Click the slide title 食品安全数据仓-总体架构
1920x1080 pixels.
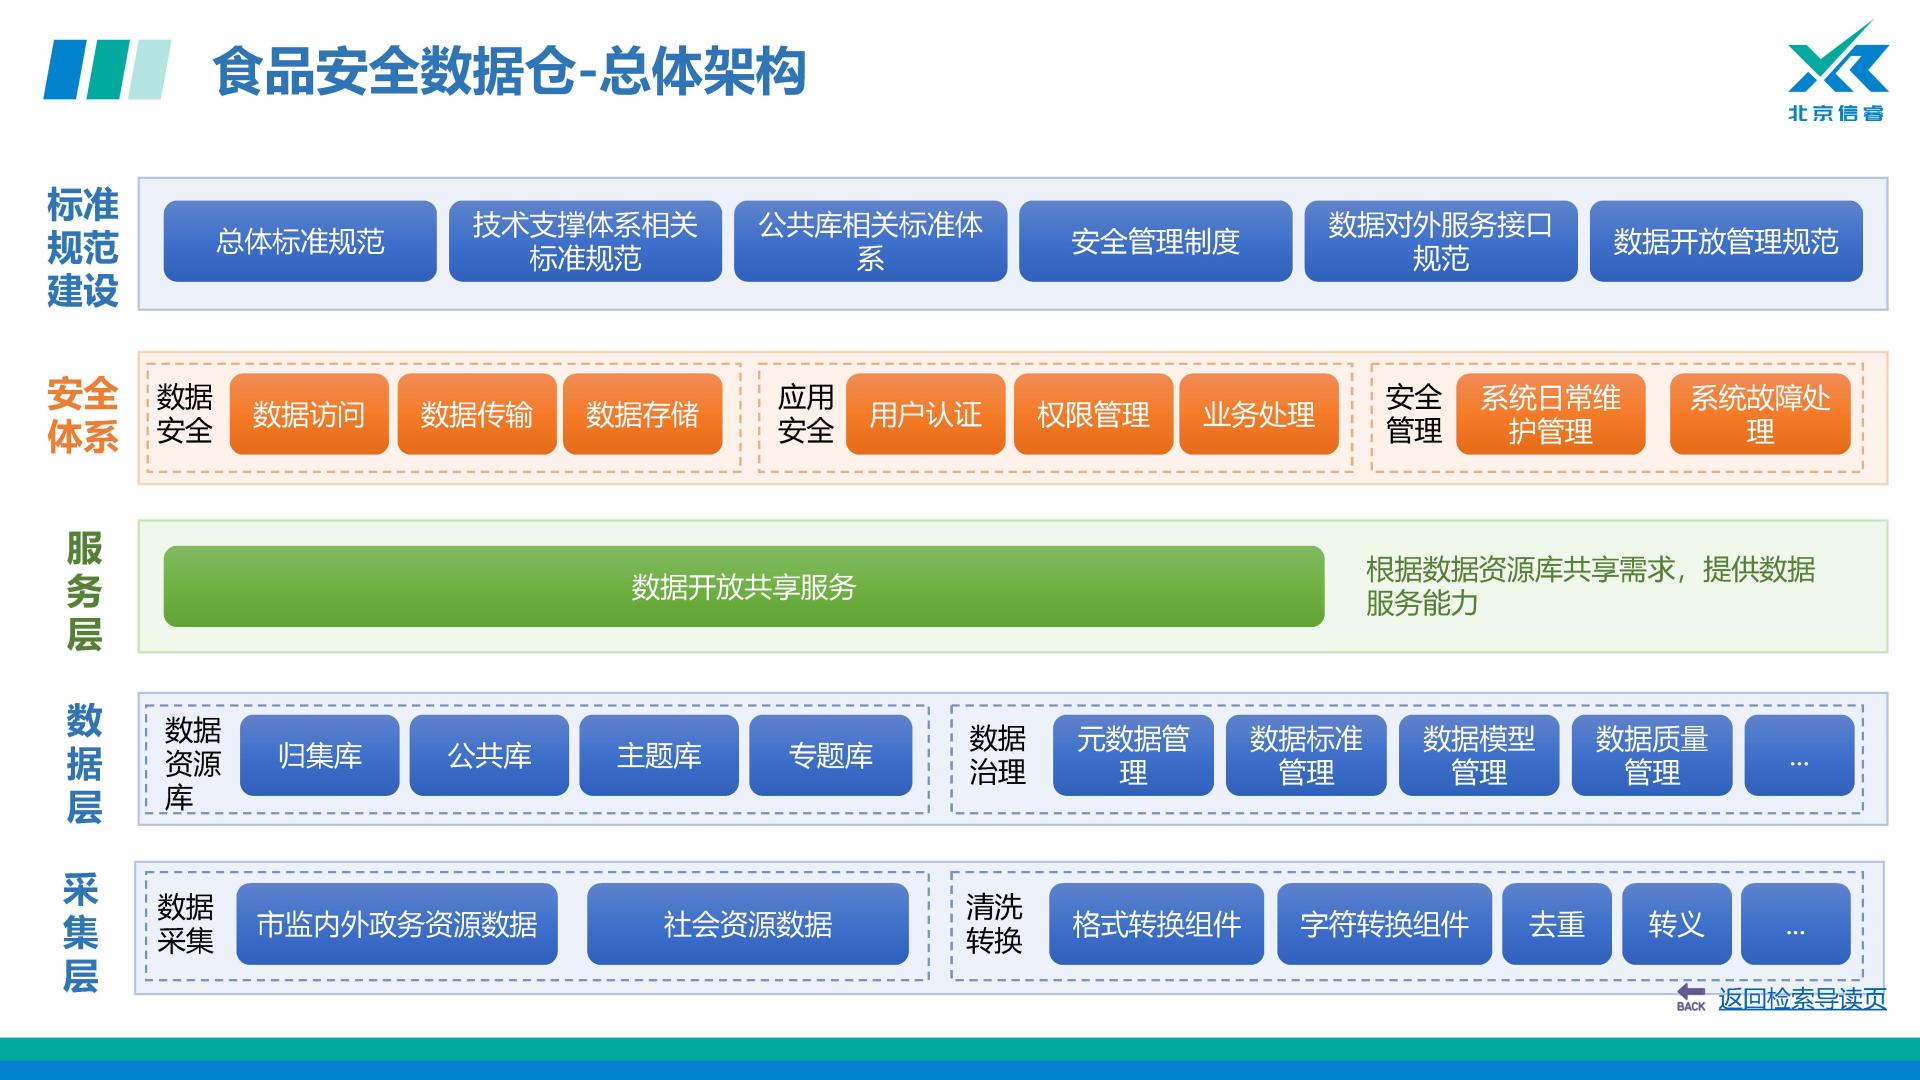coord(508,72)
